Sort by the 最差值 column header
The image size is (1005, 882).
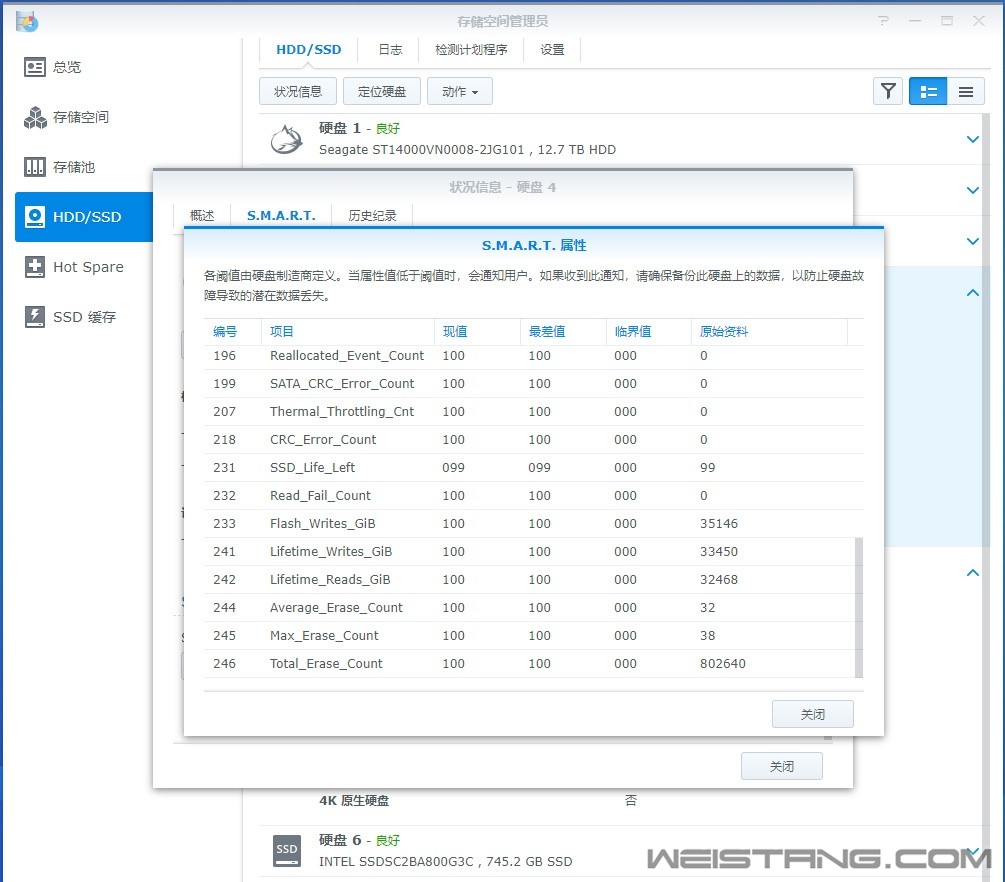coord(563,331)
